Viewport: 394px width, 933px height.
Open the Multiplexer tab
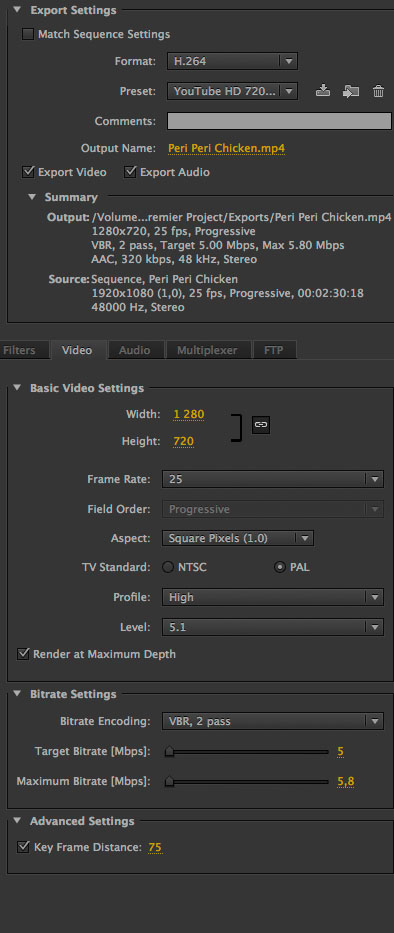coord(207,350)
